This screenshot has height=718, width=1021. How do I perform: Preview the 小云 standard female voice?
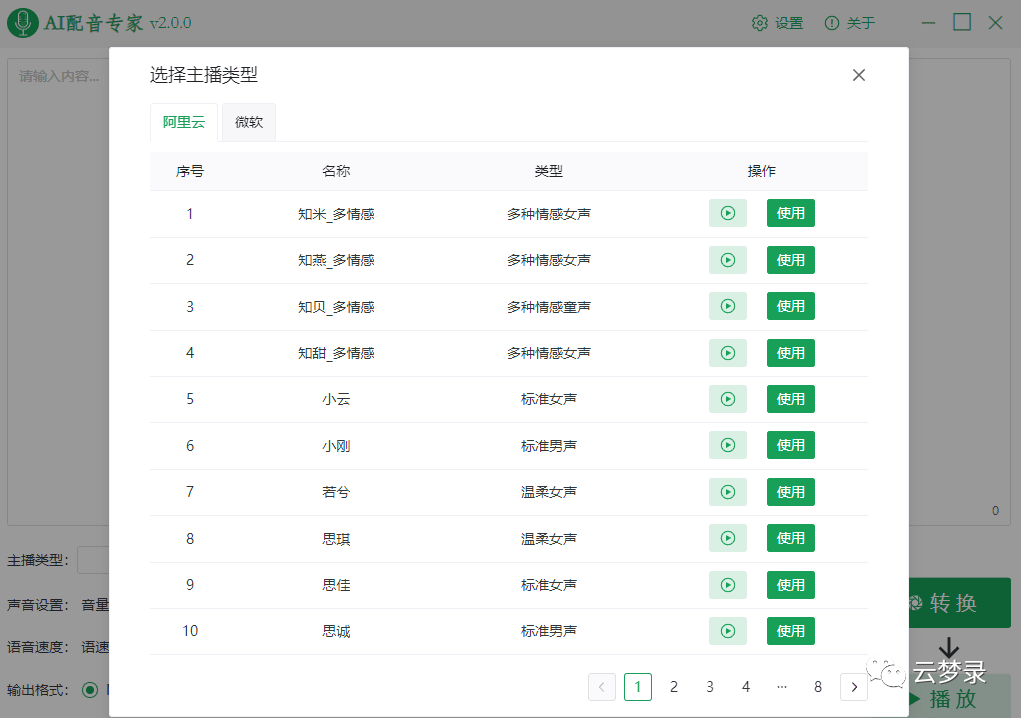coord(728,399)
